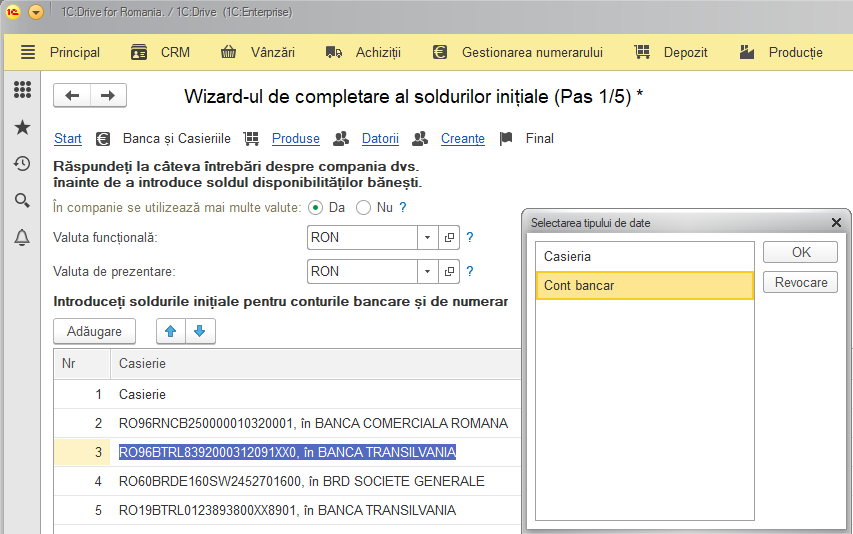
Task: Open Valuta funcțională item form icon
Action: click(x=449, y=238)
